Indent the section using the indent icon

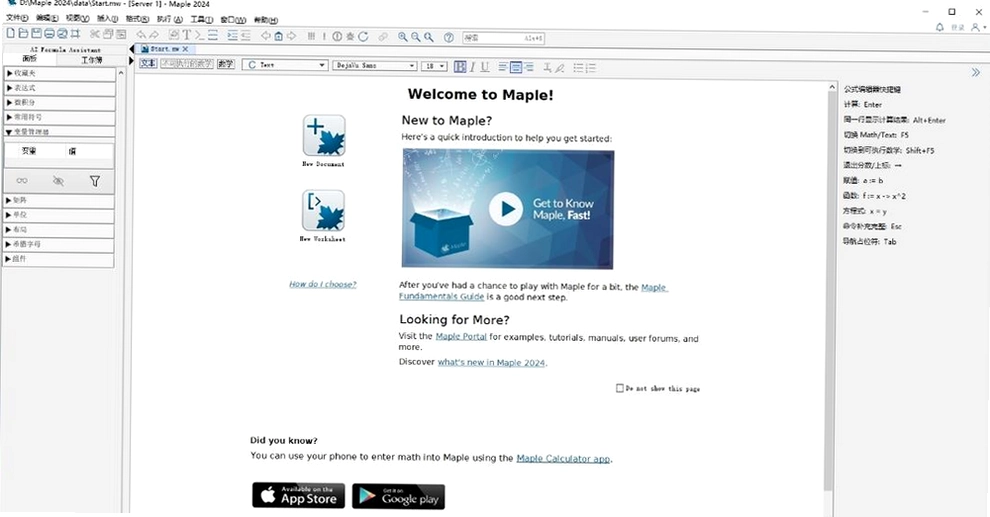tap(232, 36)
